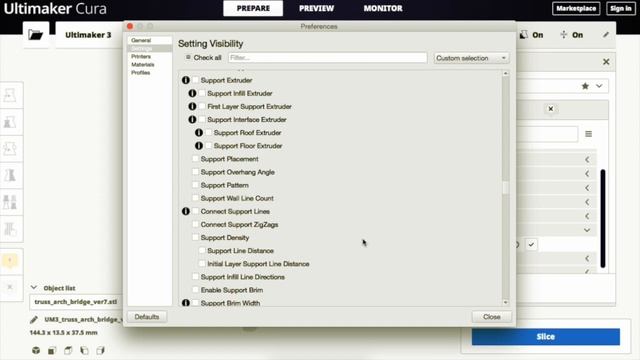Screen dimensions: 640x360
Task: Click the 3D view cube icon
Action: [x=36, y=350]
